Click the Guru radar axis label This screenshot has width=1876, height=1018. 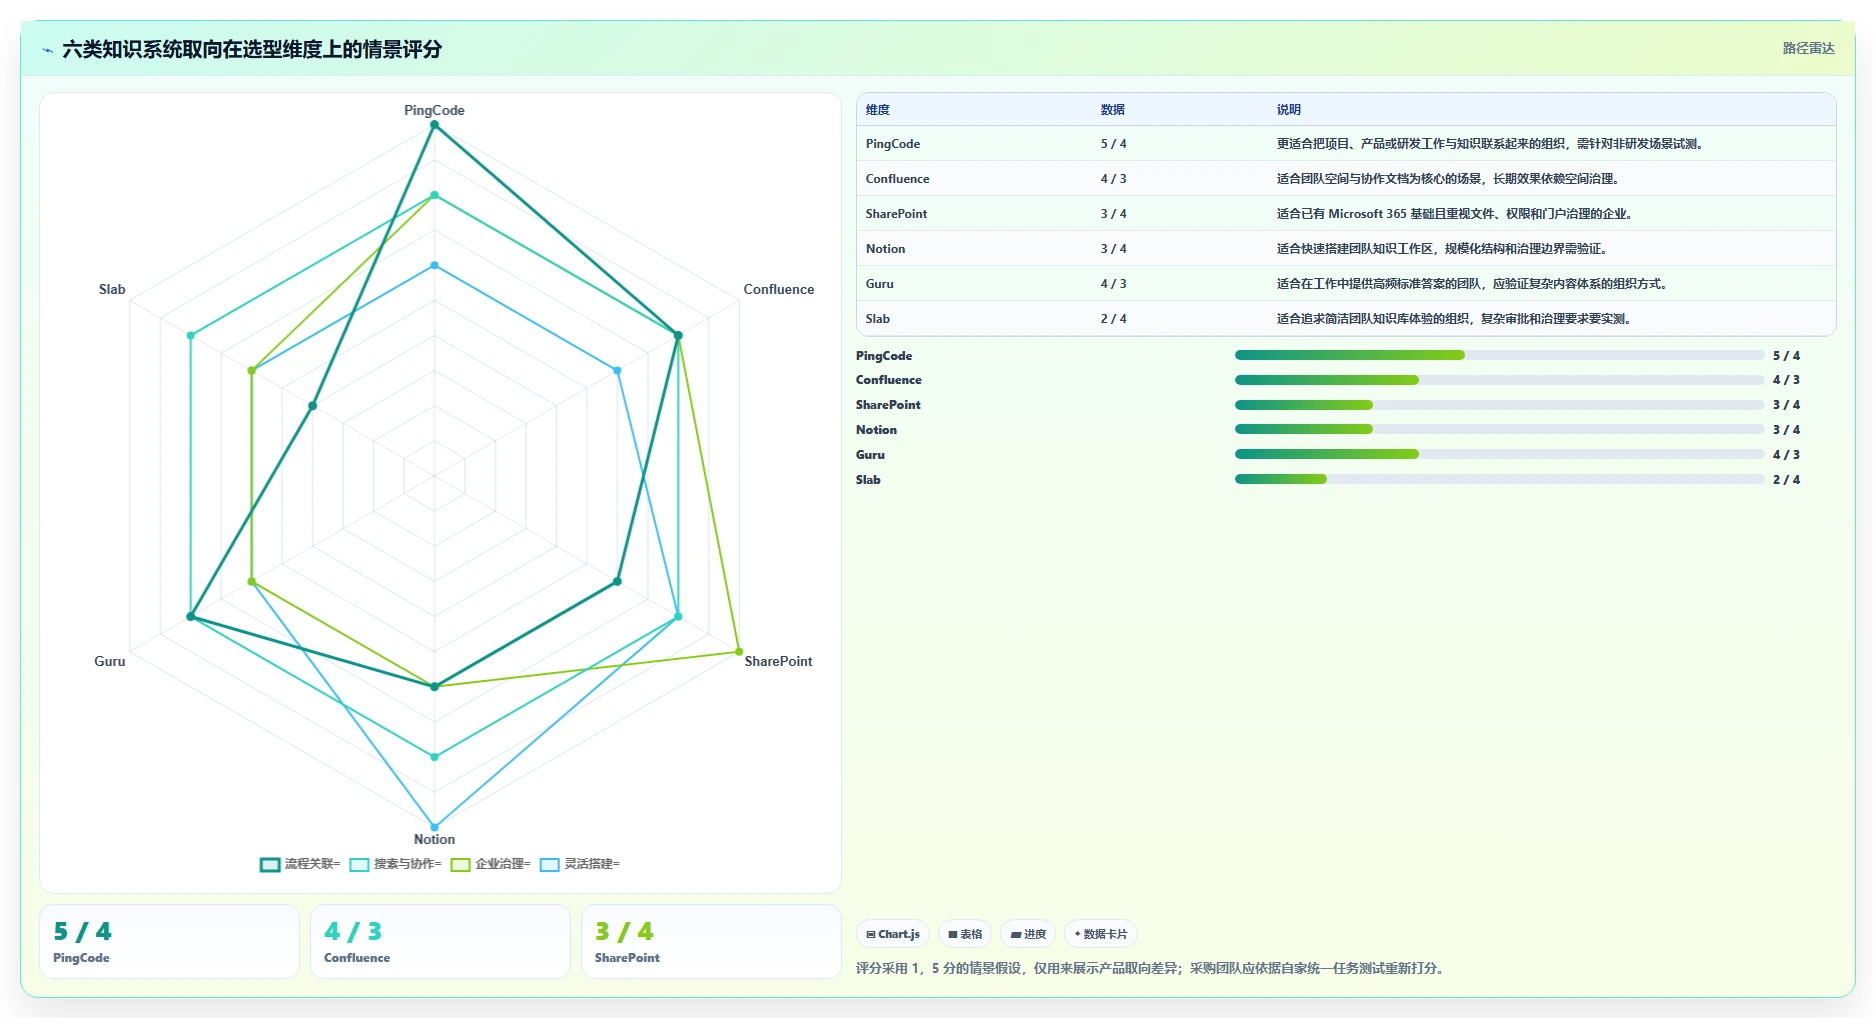110,661
